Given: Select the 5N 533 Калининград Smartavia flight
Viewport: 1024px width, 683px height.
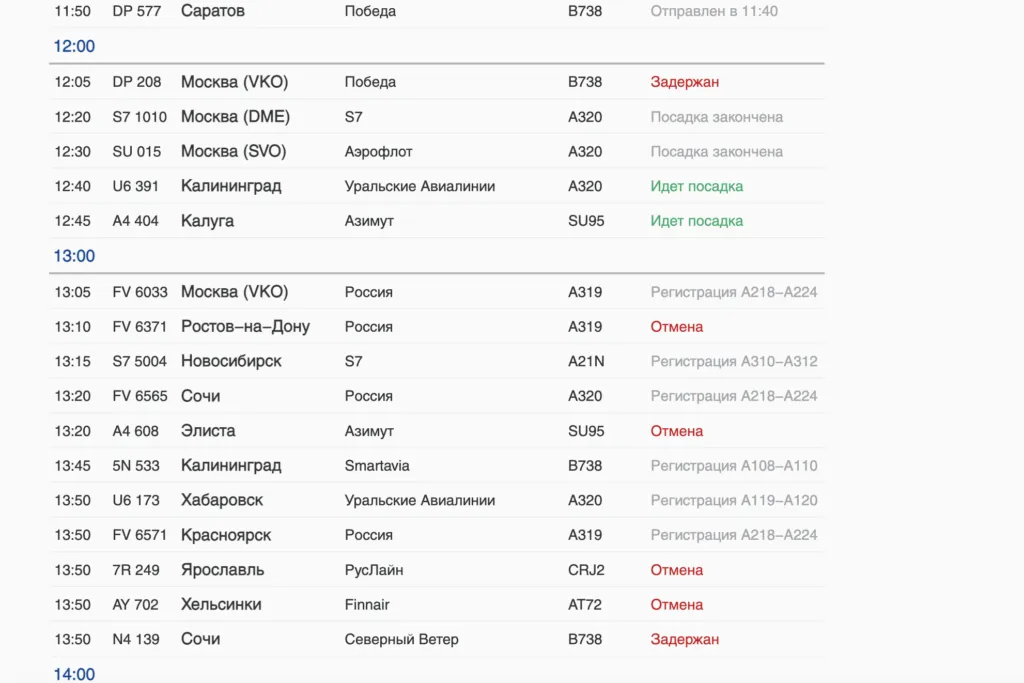Looking at the screenshot, I should 437,466.
